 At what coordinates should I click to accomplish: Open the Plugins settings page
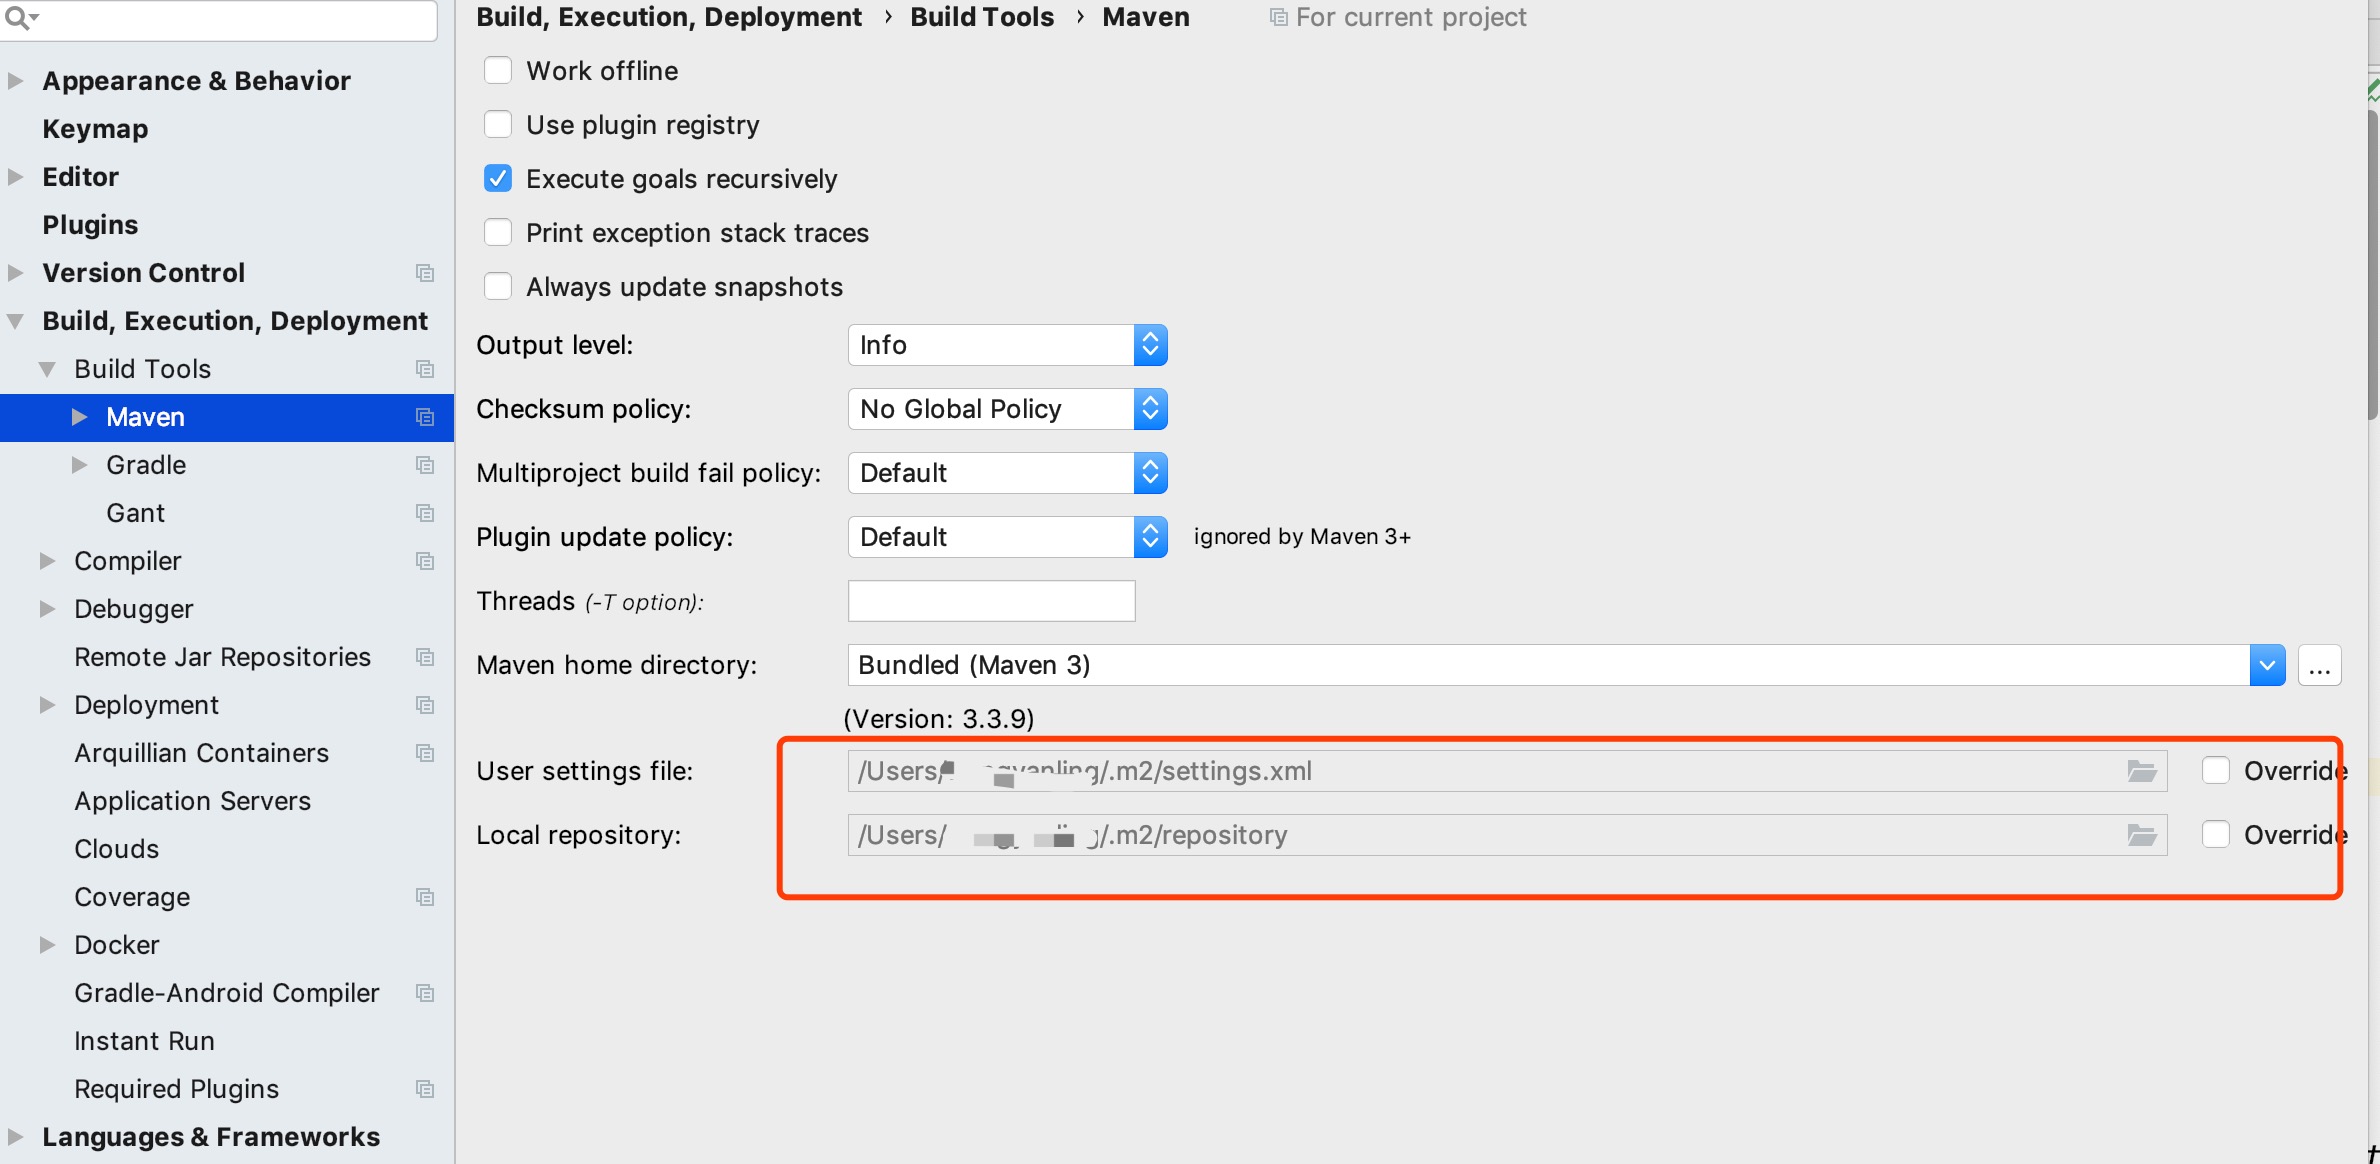tap(90, 225)
